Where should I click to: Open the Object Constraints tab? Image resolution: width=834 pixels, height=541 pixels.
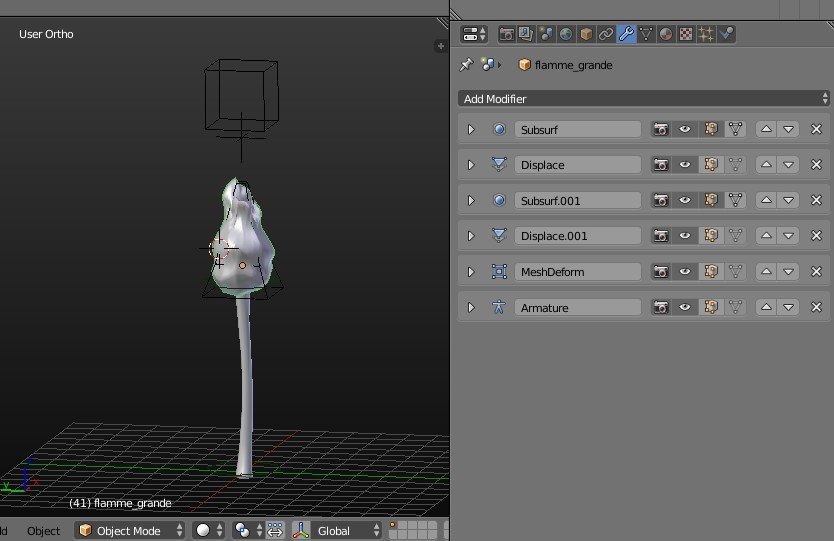click(x=606, y=34)
